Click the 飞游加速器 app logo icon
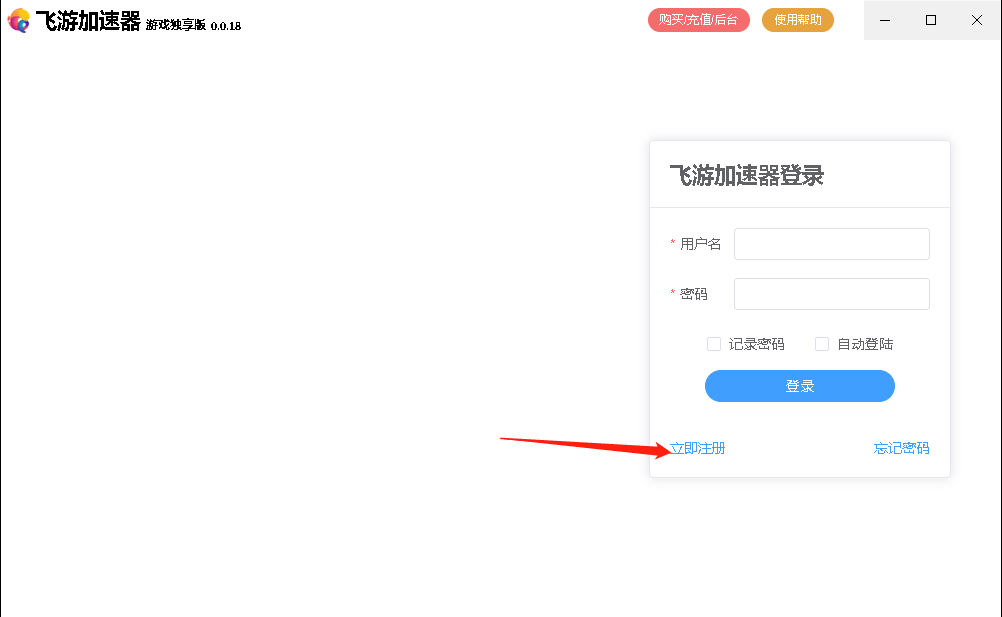The image size is (1002, 617). pos(19,20)
